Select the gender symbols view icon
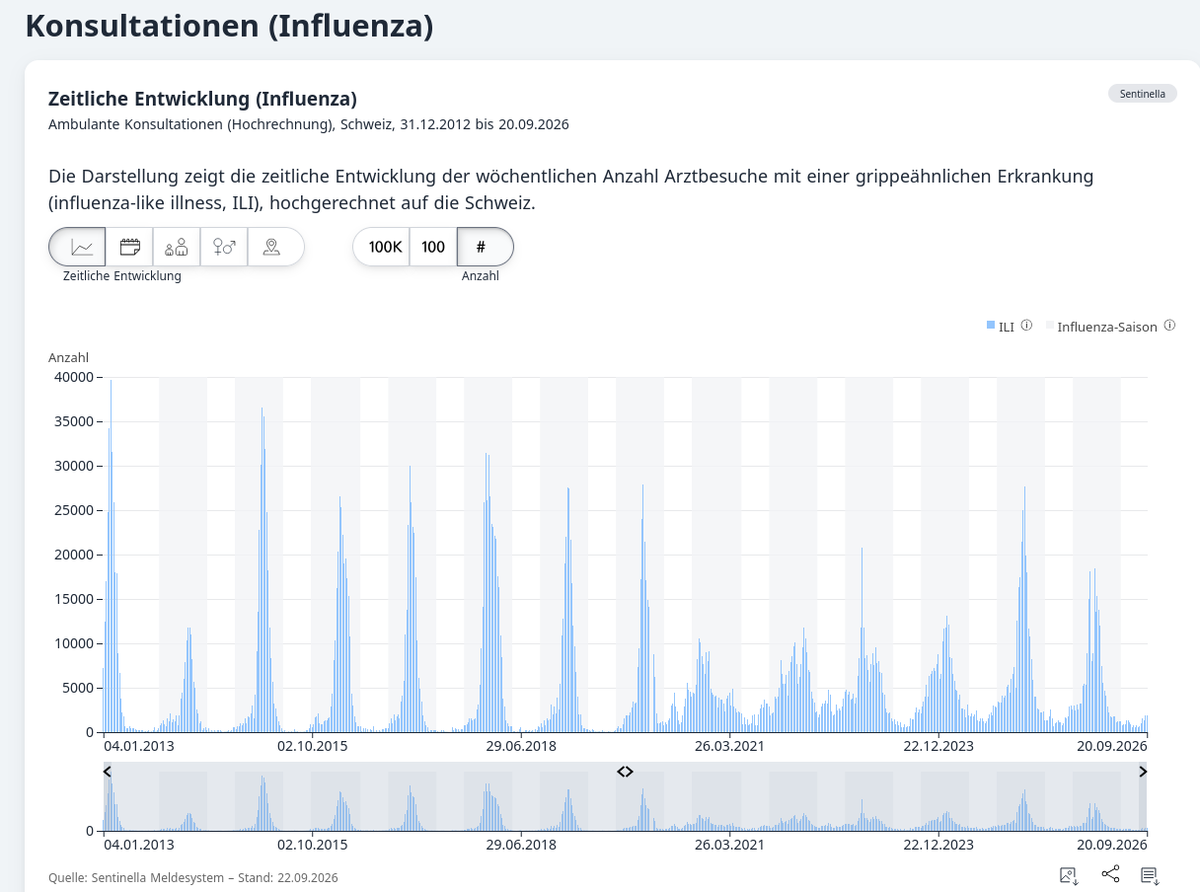 [x=224, y=246]
